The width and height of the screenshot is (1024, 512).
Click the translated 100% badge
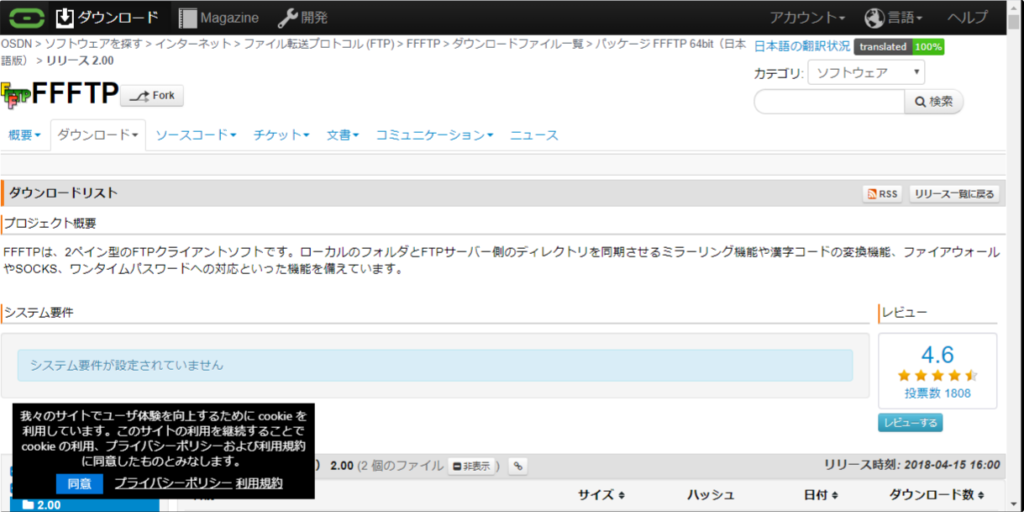coord(899,47)
